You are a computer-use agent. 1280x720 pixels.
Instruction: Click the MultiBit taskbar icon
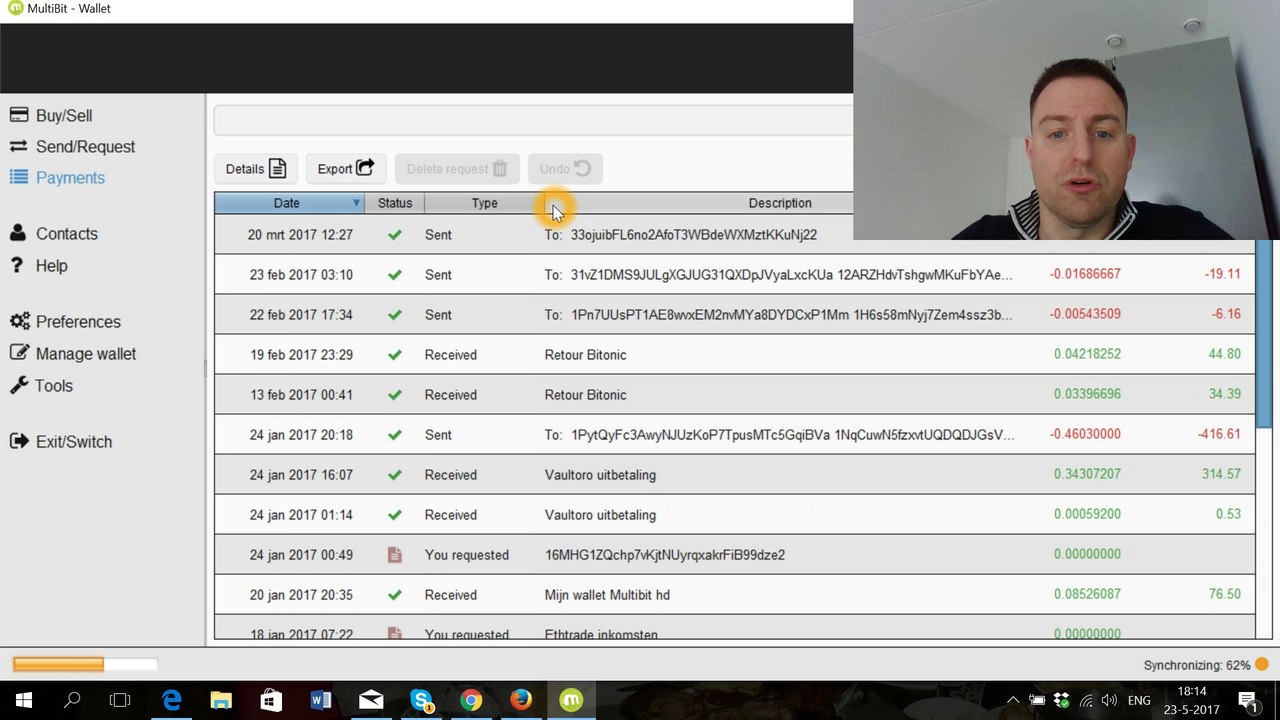pyautogui.click(x=571, y=700)
